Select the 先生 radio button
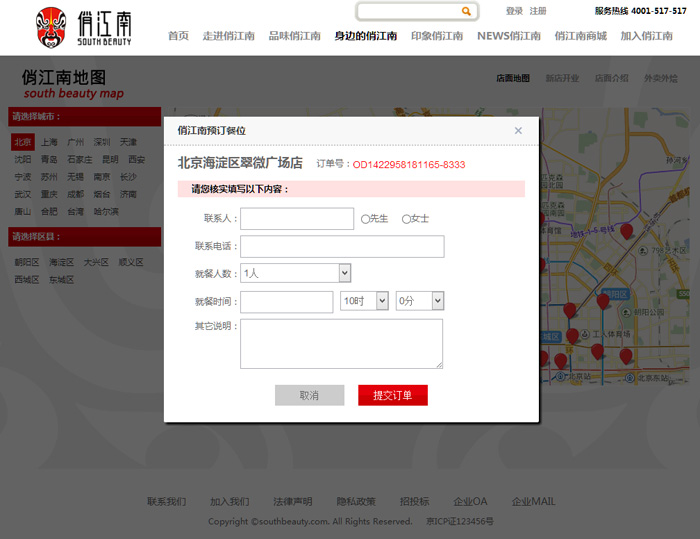 (x=365, y=219)
